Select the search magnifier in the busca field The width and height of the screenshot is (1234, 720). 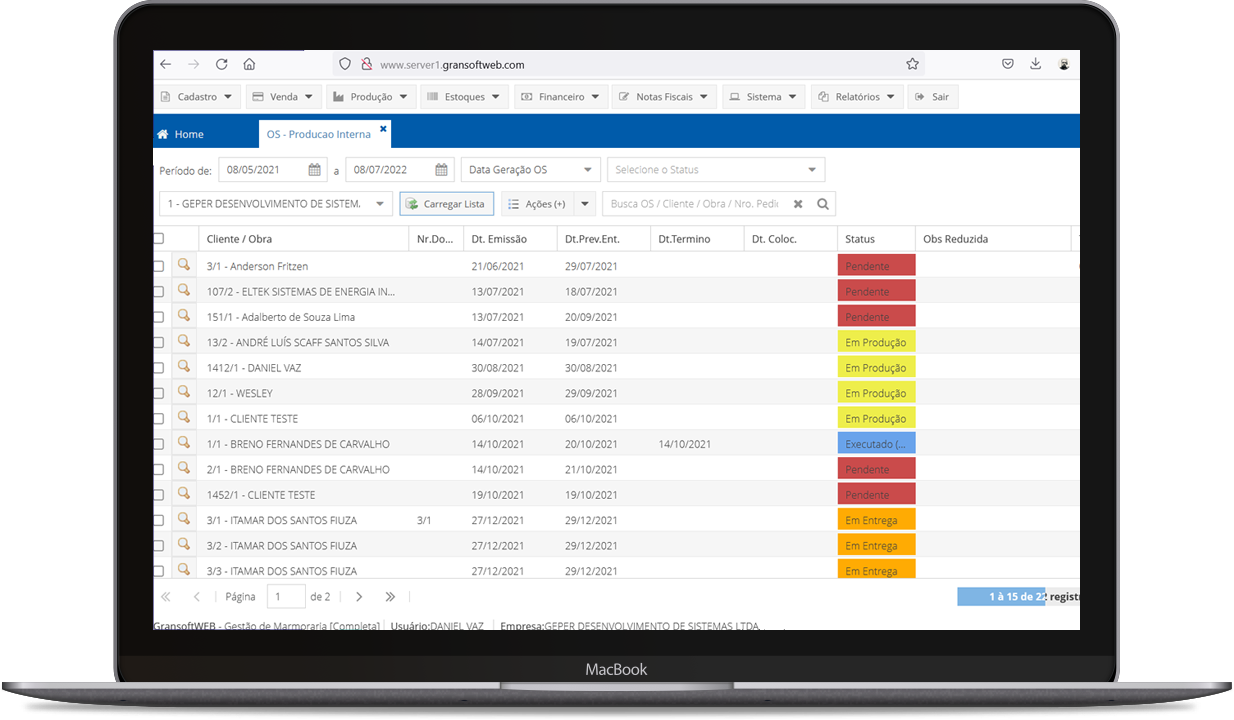pyautogui.click(x=822, y=203)
